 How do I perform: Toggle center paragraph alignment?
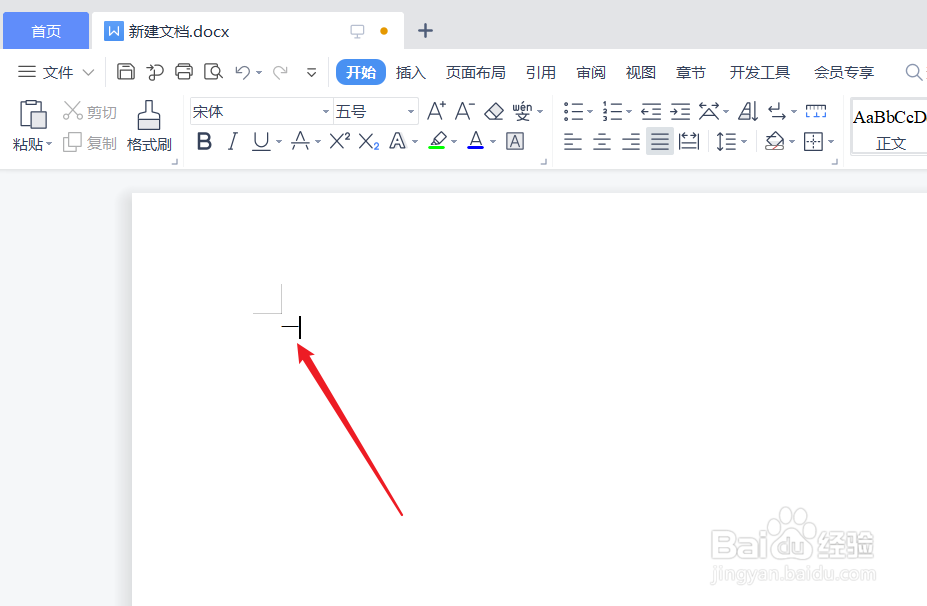tap(601, 141)
